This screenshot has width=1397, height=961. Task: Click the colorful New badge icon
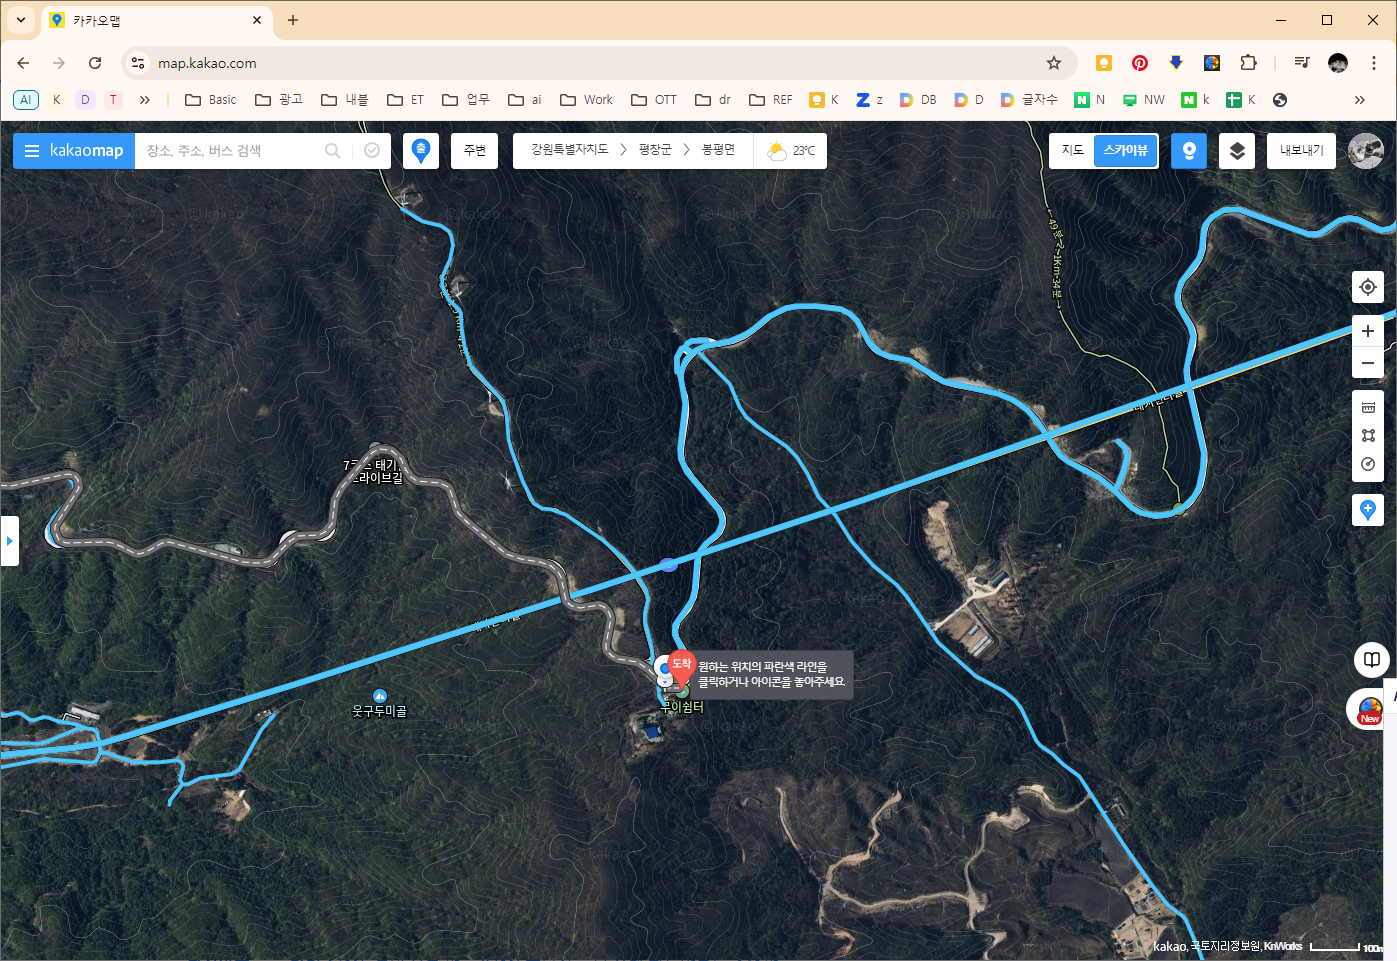(1369, 710)
